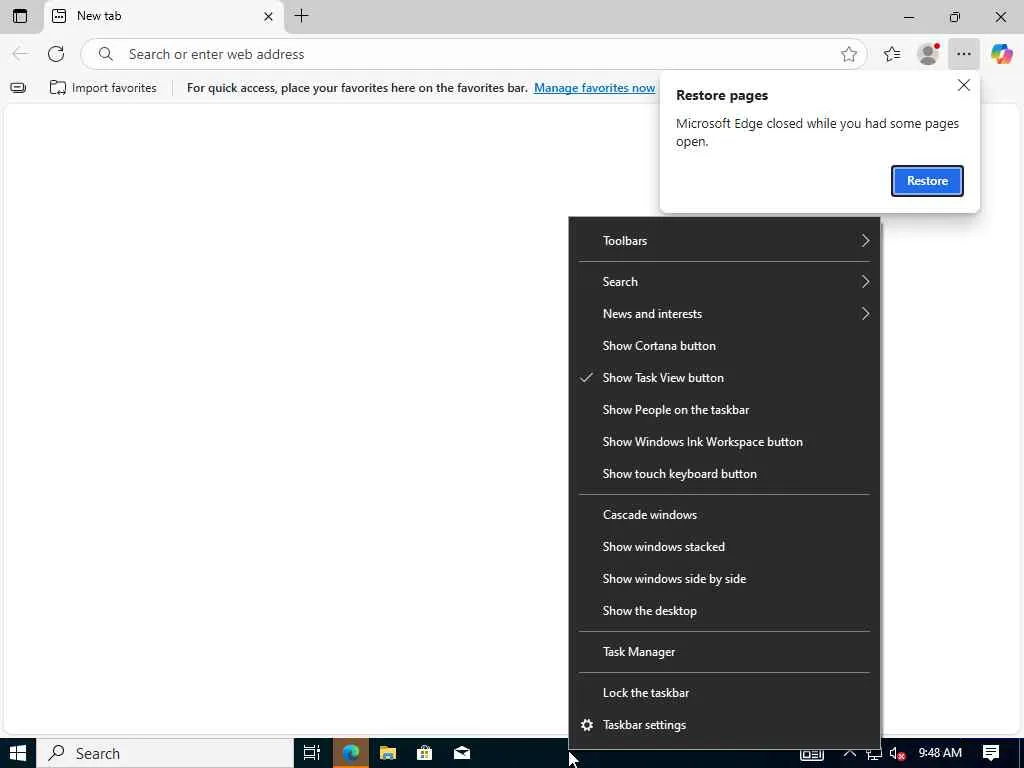Click the muted volume tray icon
The image size is (1024, 768).
897,754
